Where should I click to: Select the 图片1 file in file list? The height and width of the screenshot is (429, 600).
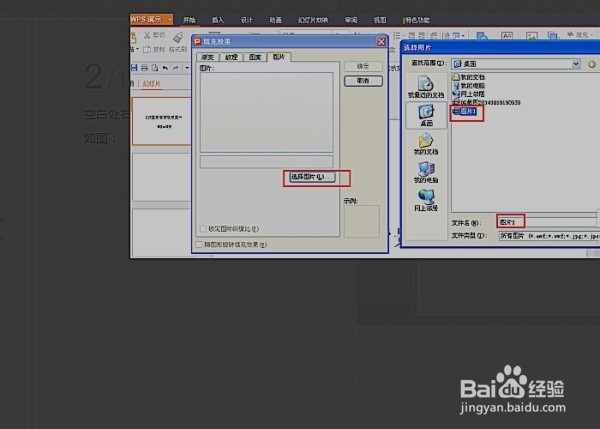coord(465,111)
